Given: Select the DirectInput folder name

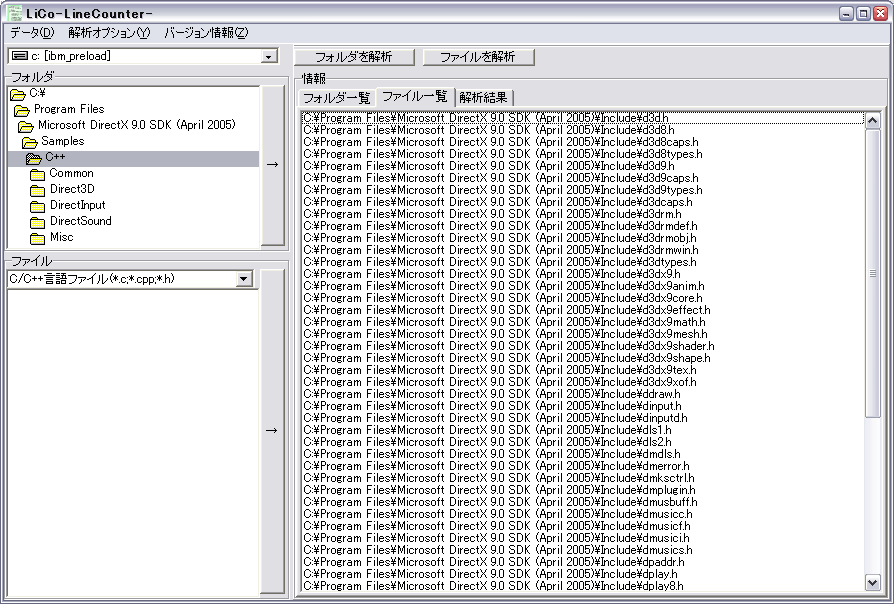Looking at the screenshot, I should (x=78, y=205).
